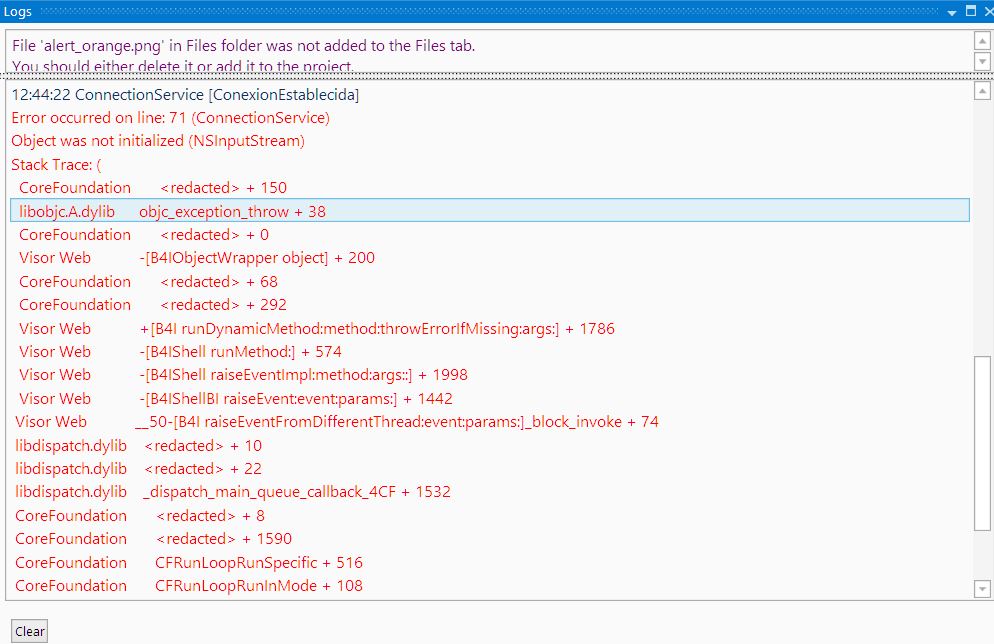Select the 'CoreFoundation <redacted> + 68' row
Screen dimensions: 994x644
tap(490, 281)
